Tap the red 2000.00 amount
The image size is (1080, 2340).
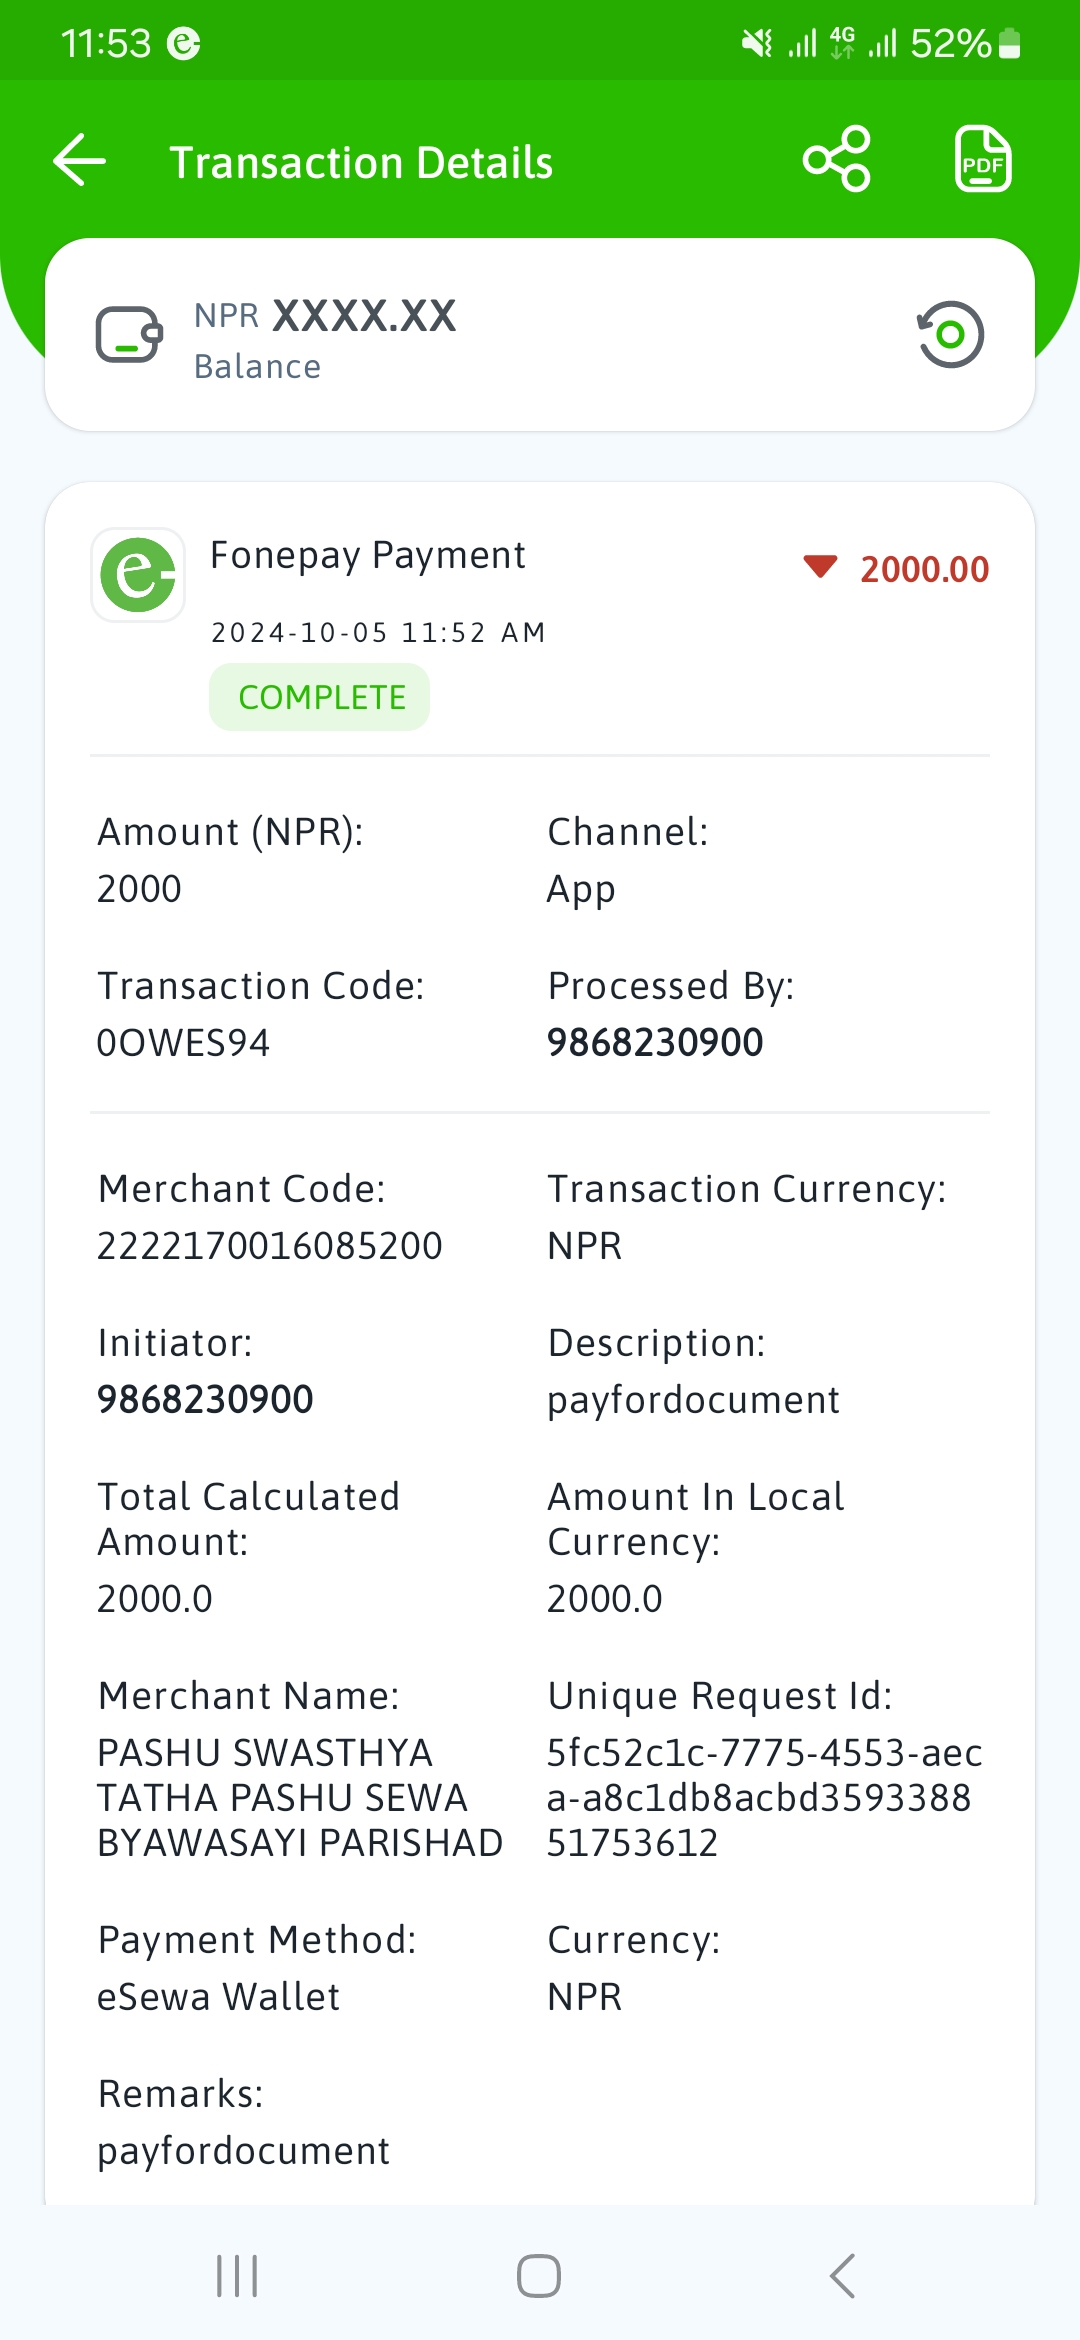click(925, 569)
